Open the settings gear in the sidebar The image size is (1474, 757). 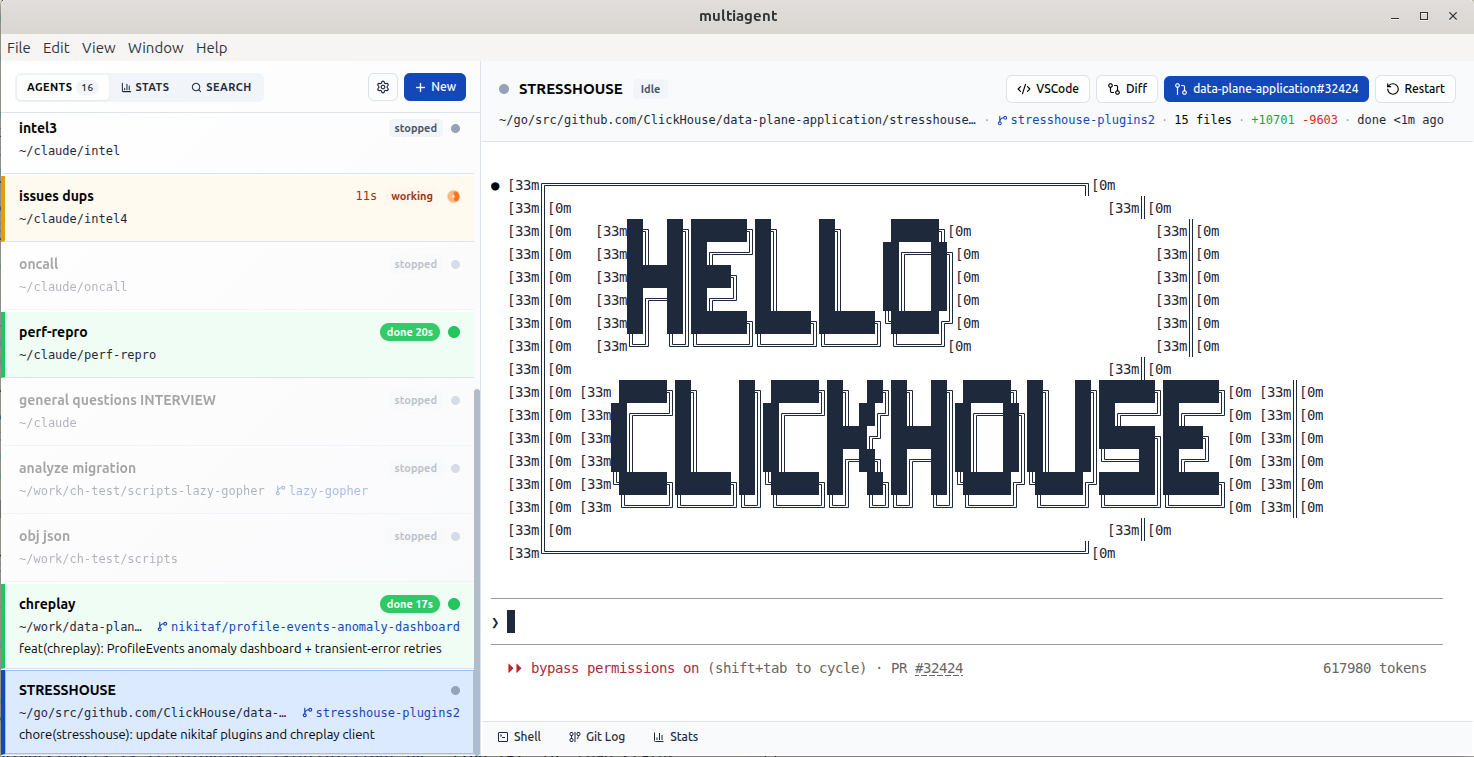[383, 87]
